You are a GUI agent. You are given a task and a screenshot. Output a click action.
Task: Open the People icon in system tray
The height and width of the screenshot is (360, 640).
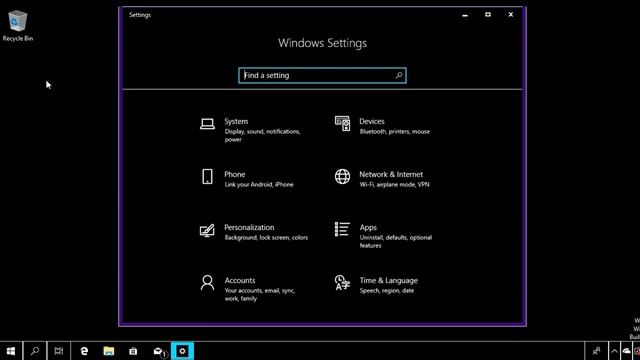(596, 351)
